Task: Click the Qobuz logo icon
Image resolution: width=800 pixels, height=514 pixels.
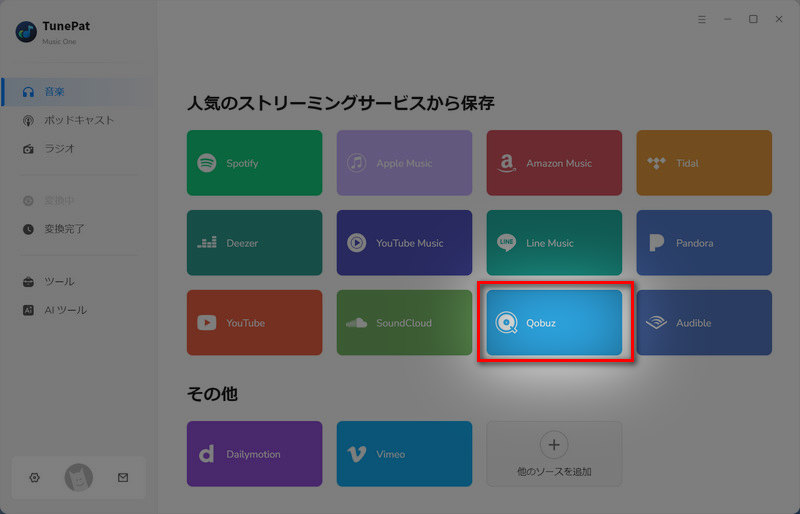Action: point(506,323)
